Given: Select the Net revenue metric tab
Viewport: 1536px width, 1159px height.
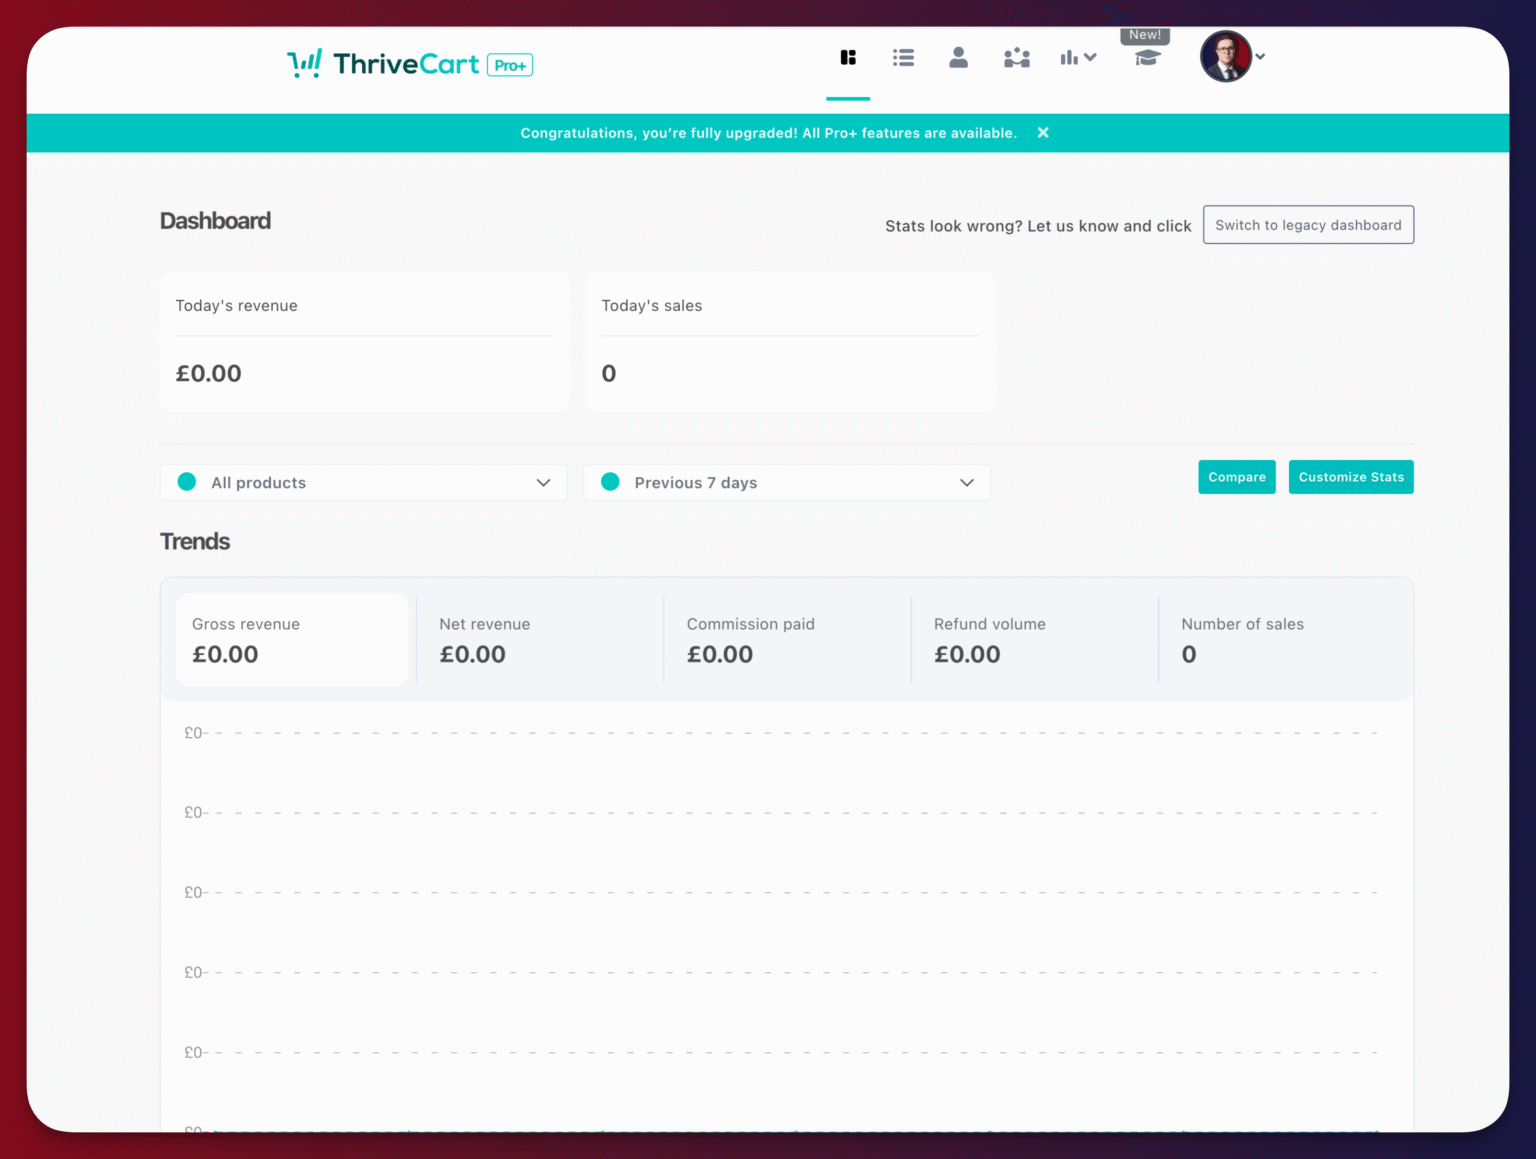Looking at the screenshot, I should (539, 640).
